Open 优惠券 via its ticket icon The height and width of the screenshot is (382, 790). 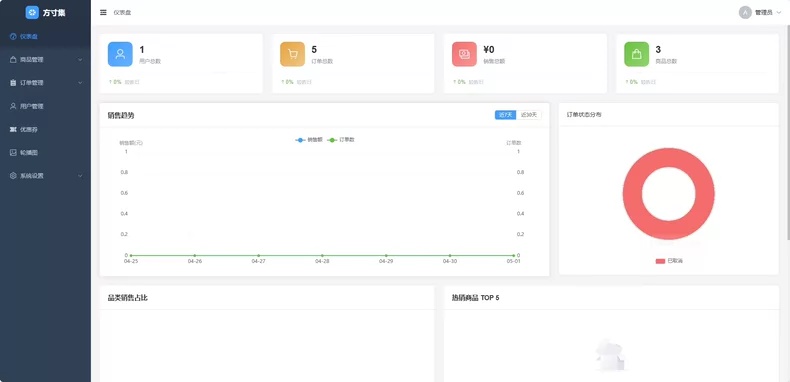[13, 130]
